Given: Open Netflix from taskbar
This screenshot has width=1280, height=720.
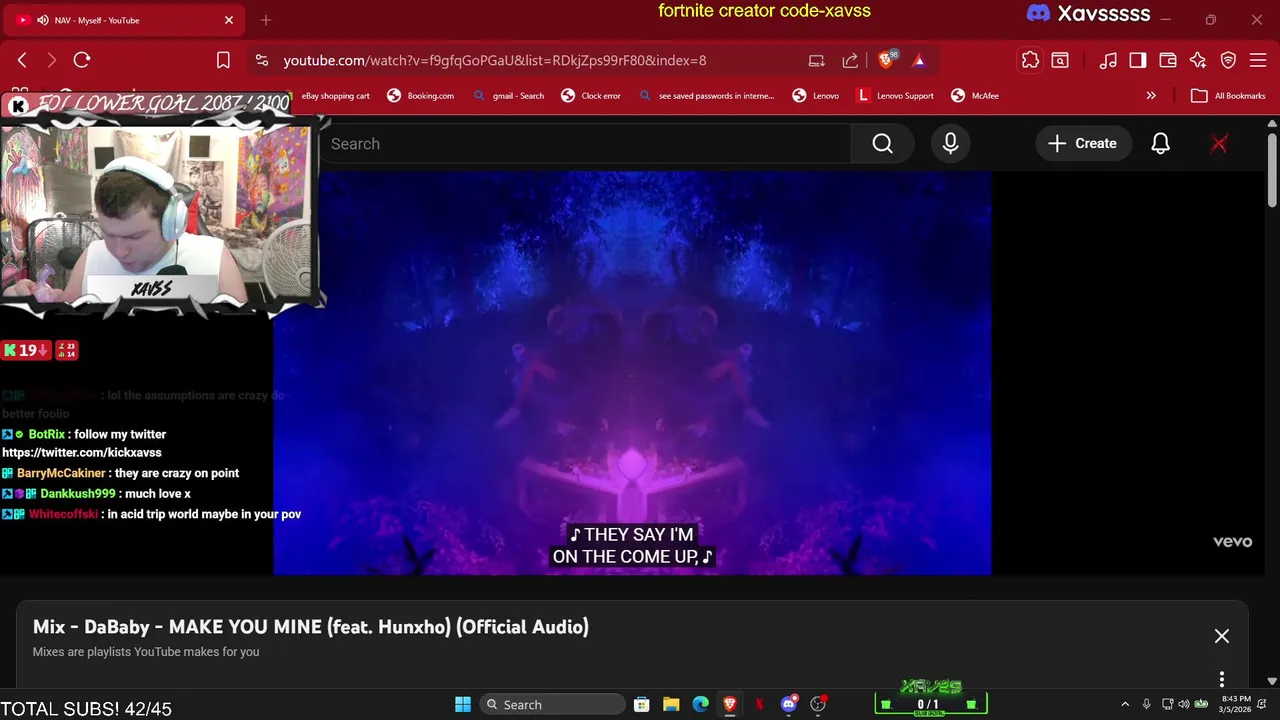Looking at the screenshot, I should coord(759,704).
